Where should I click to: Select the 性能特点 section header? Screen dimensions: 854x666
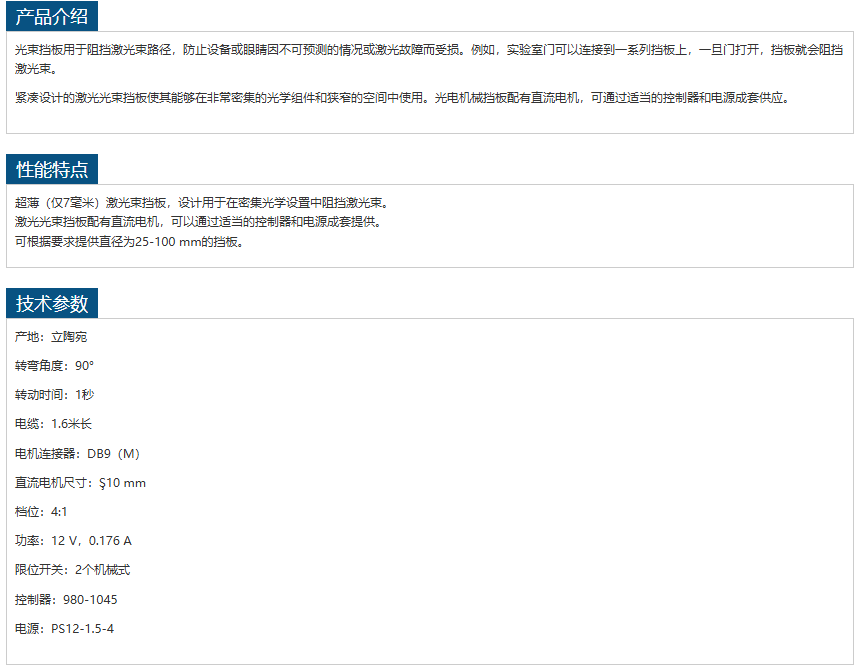[x=52, y=169]
